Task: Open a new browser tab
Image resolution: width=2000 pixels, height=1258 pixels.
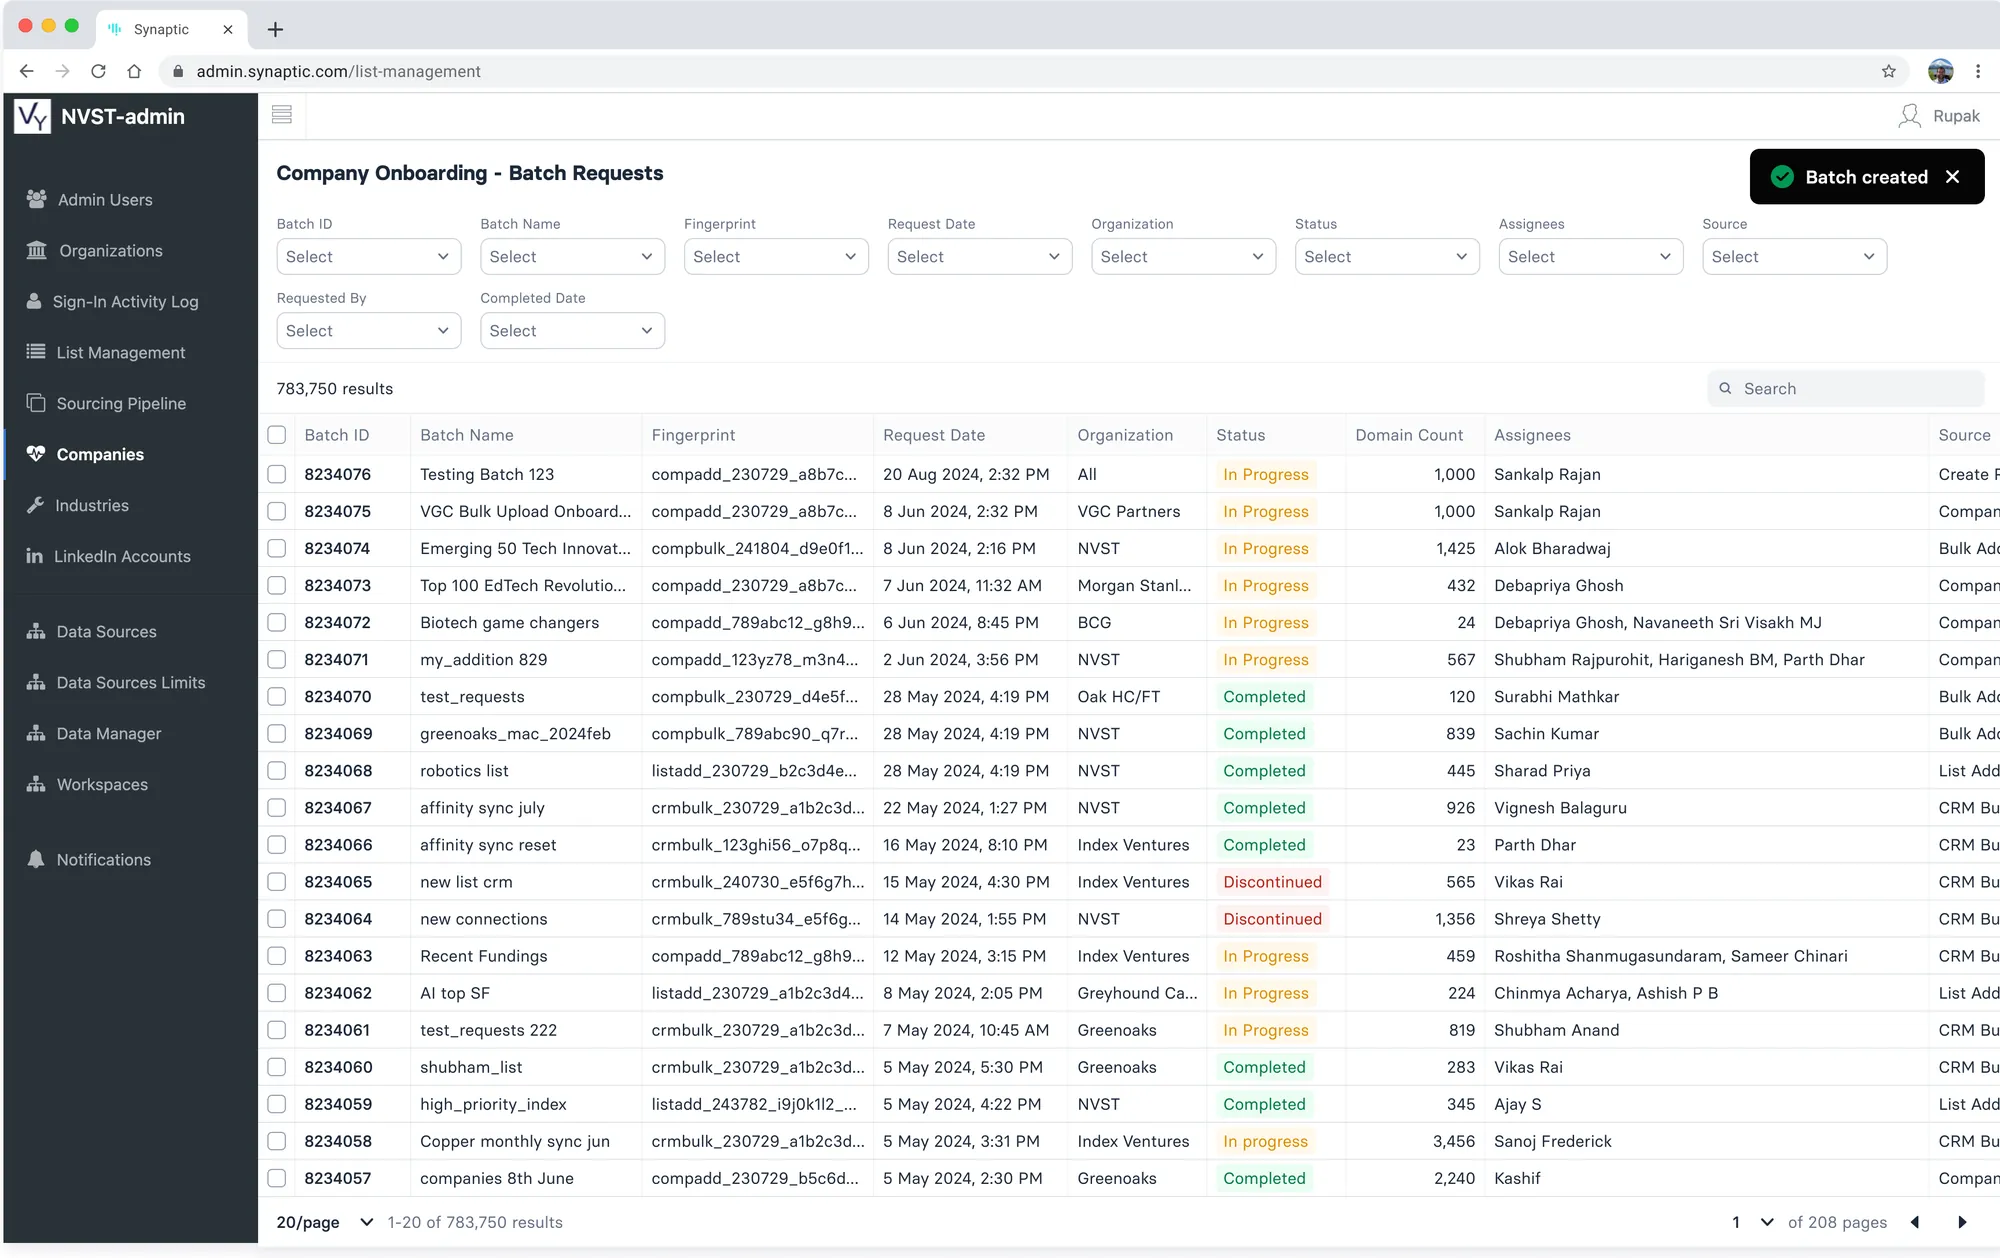Action: click(x=275, y=29)
